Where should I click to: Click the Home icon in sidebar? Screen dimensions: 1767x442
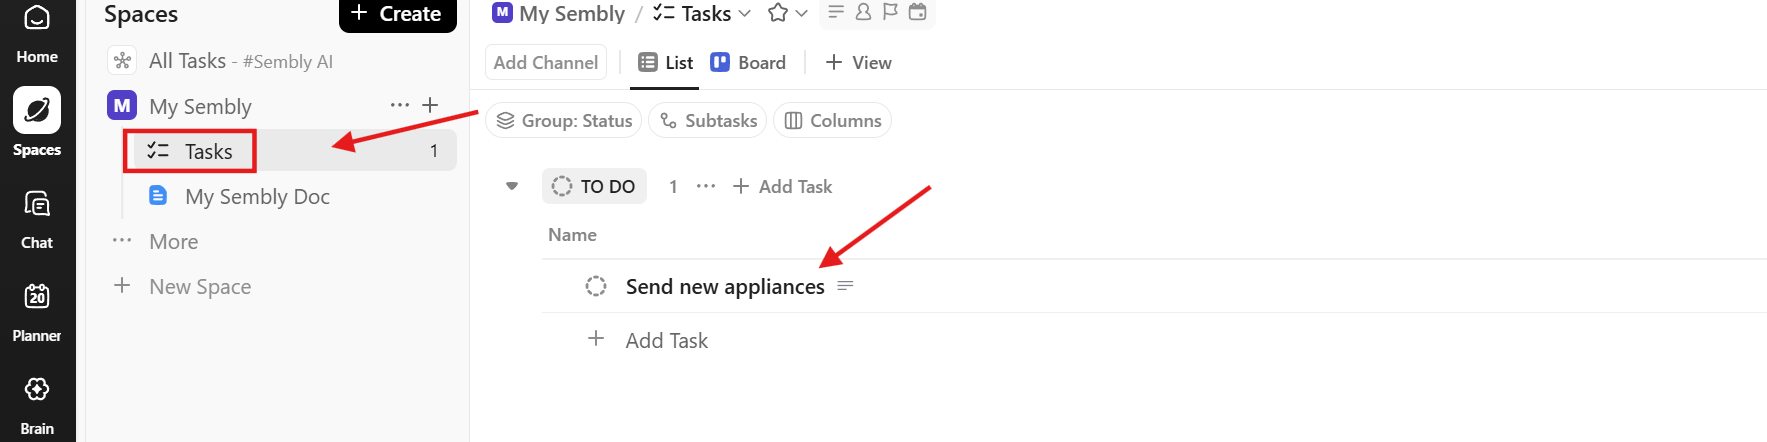point(37,19)
